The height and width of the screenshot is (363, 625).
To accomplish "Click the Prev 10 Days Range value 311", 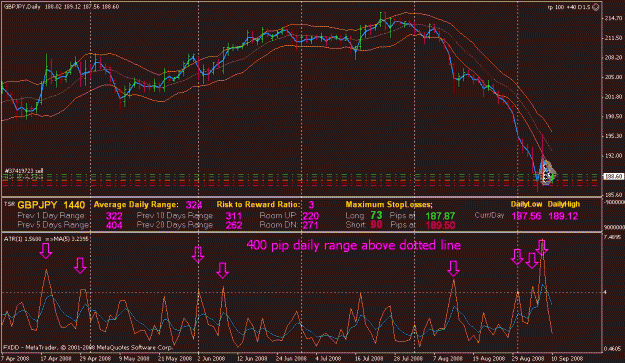I will click(234, 216).
